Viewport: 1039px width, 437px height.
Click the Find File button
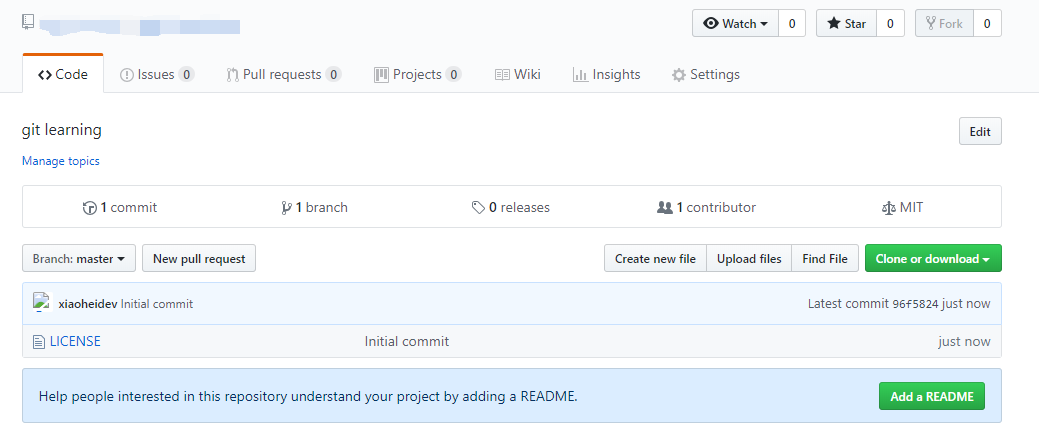(x=825, y=259)
